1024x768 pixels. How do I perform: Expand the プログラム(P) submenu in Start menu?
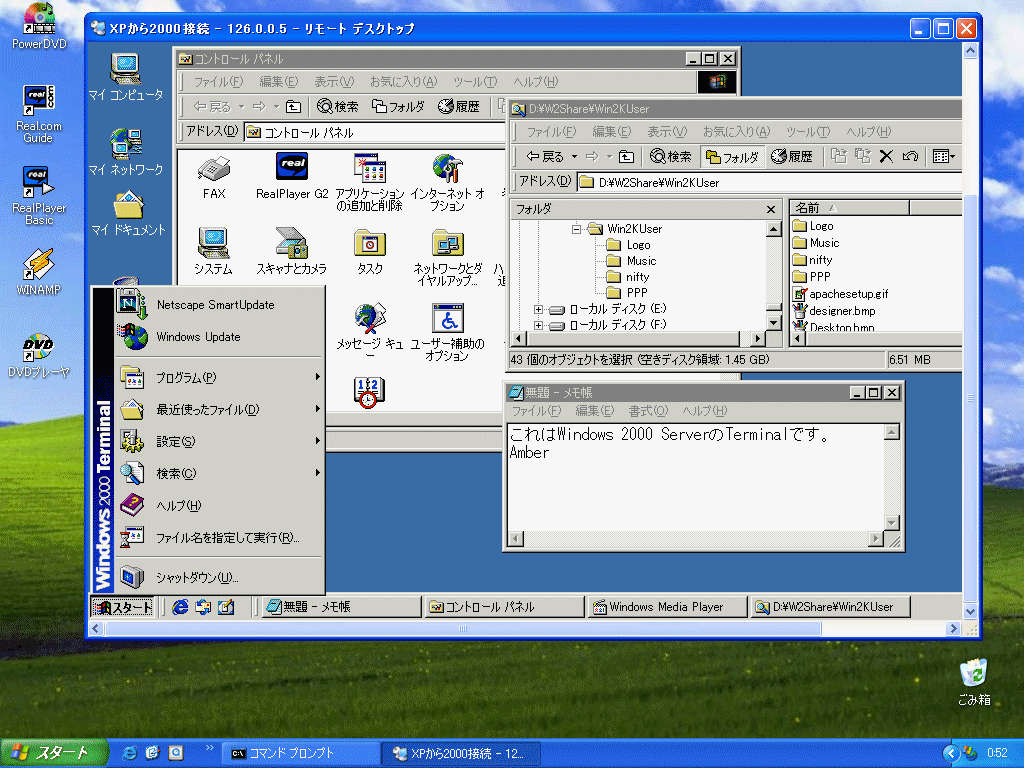click(219, 377)
